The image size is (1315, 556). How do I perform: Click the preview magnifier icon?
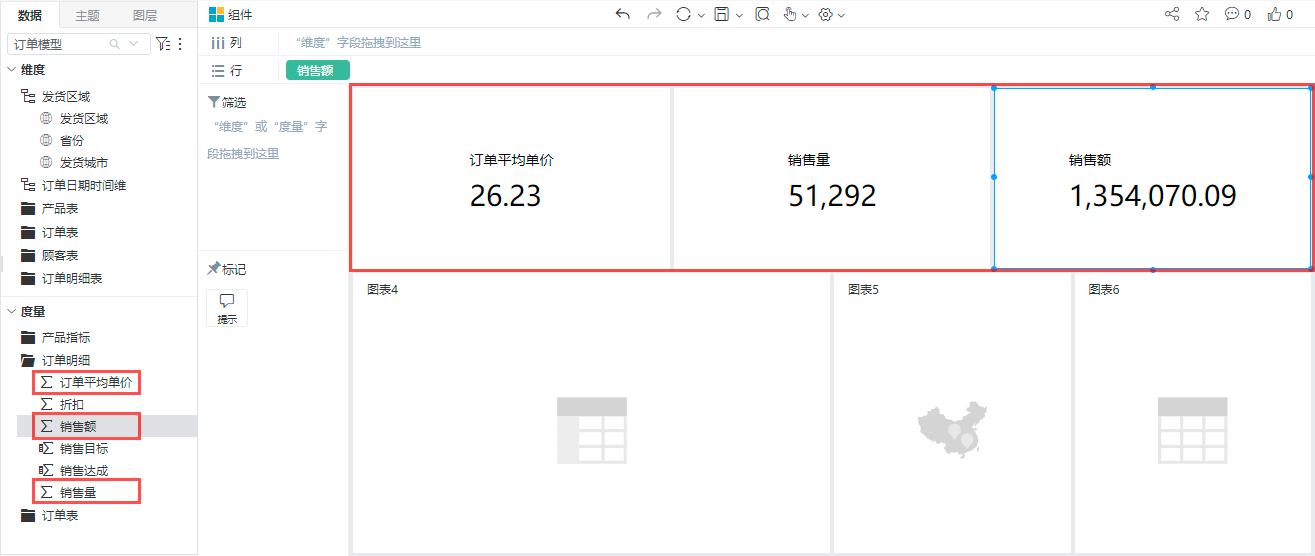762,14
